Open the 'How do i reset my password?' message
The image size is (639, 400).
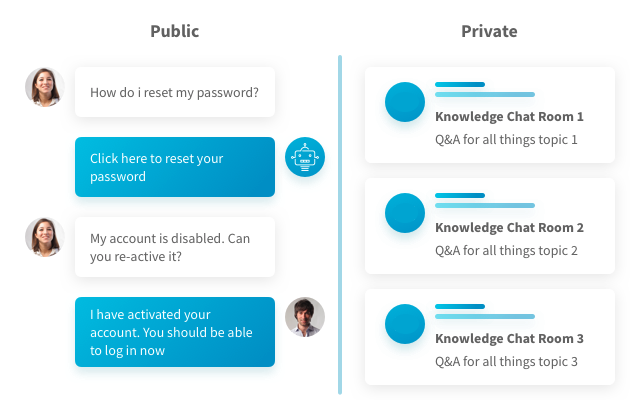174,93
